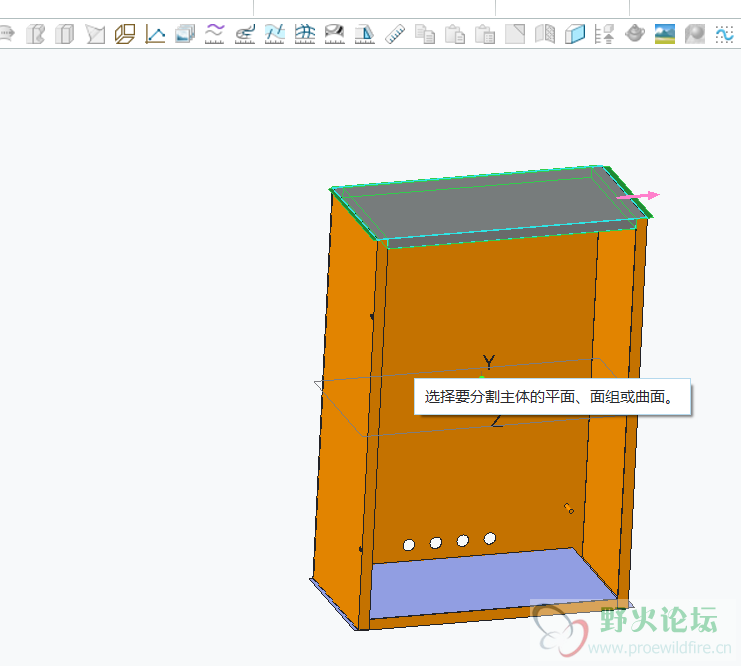Click the gray sphere appearance icon
The width and height of the screenshot is (741, 666).
(695, 34)
